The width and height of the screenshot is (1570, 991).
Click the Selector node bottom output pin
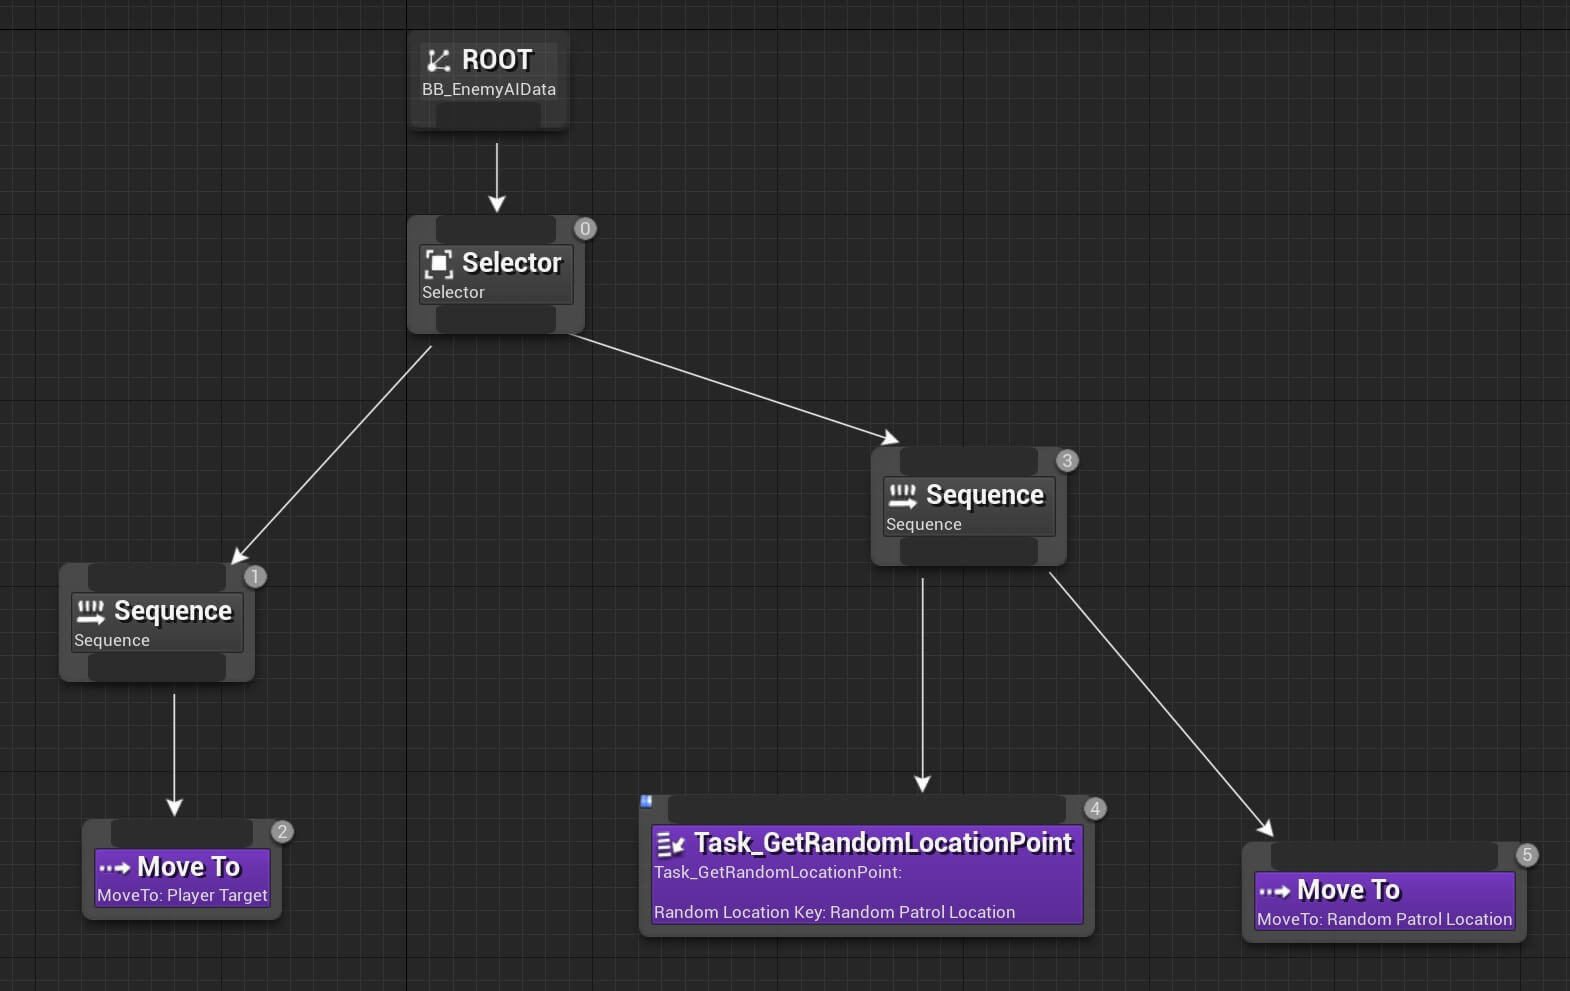[496, 319]
